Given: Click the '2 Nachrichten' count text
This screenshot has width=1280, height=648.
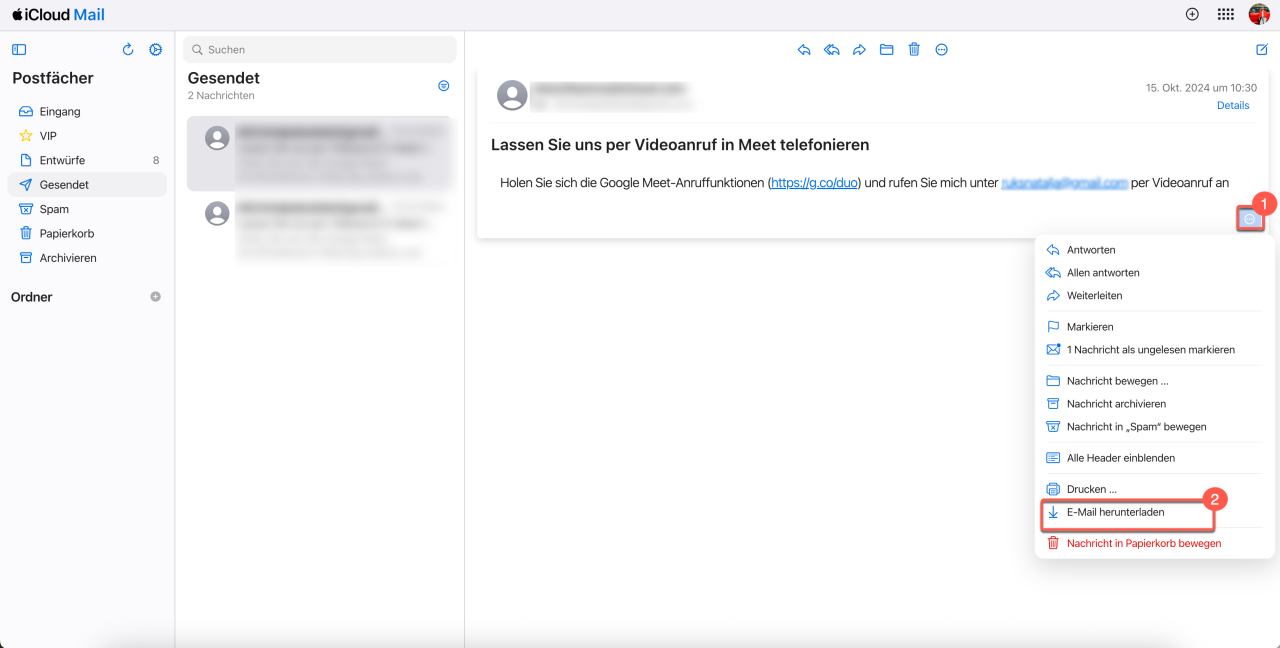Looking at the screenshot, I should (x=221, y=96).
